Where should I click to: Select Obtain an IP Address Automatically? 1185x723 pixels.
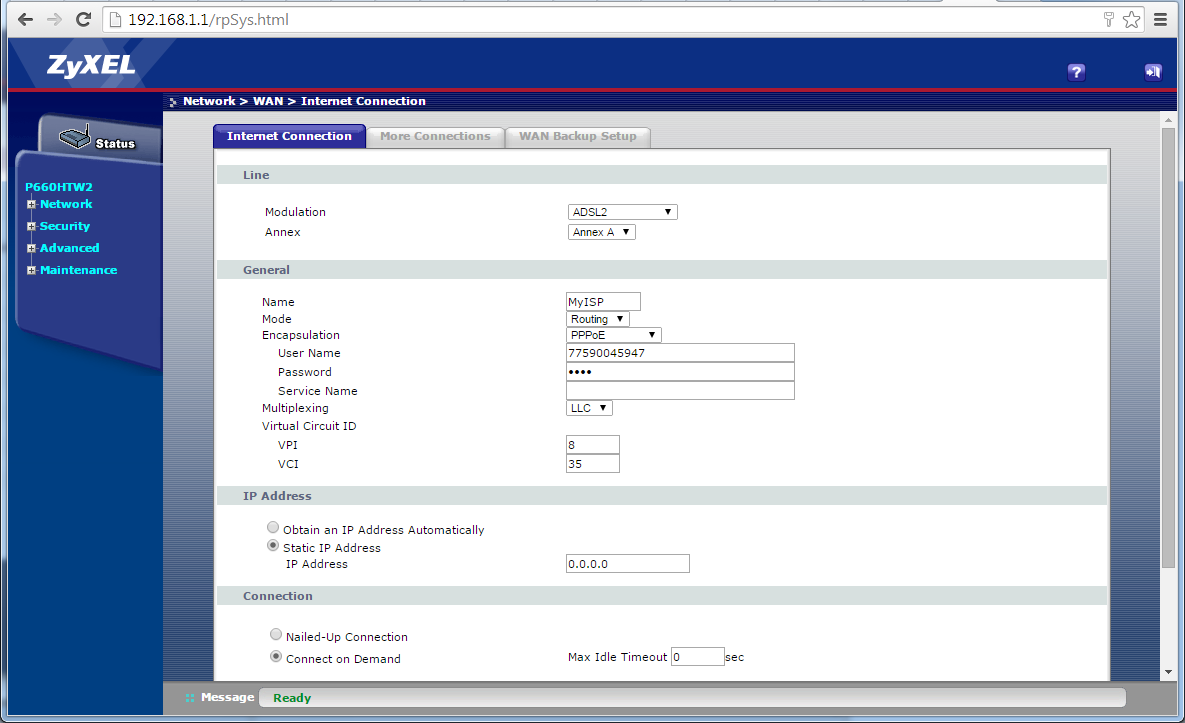(x=274, y=528)
